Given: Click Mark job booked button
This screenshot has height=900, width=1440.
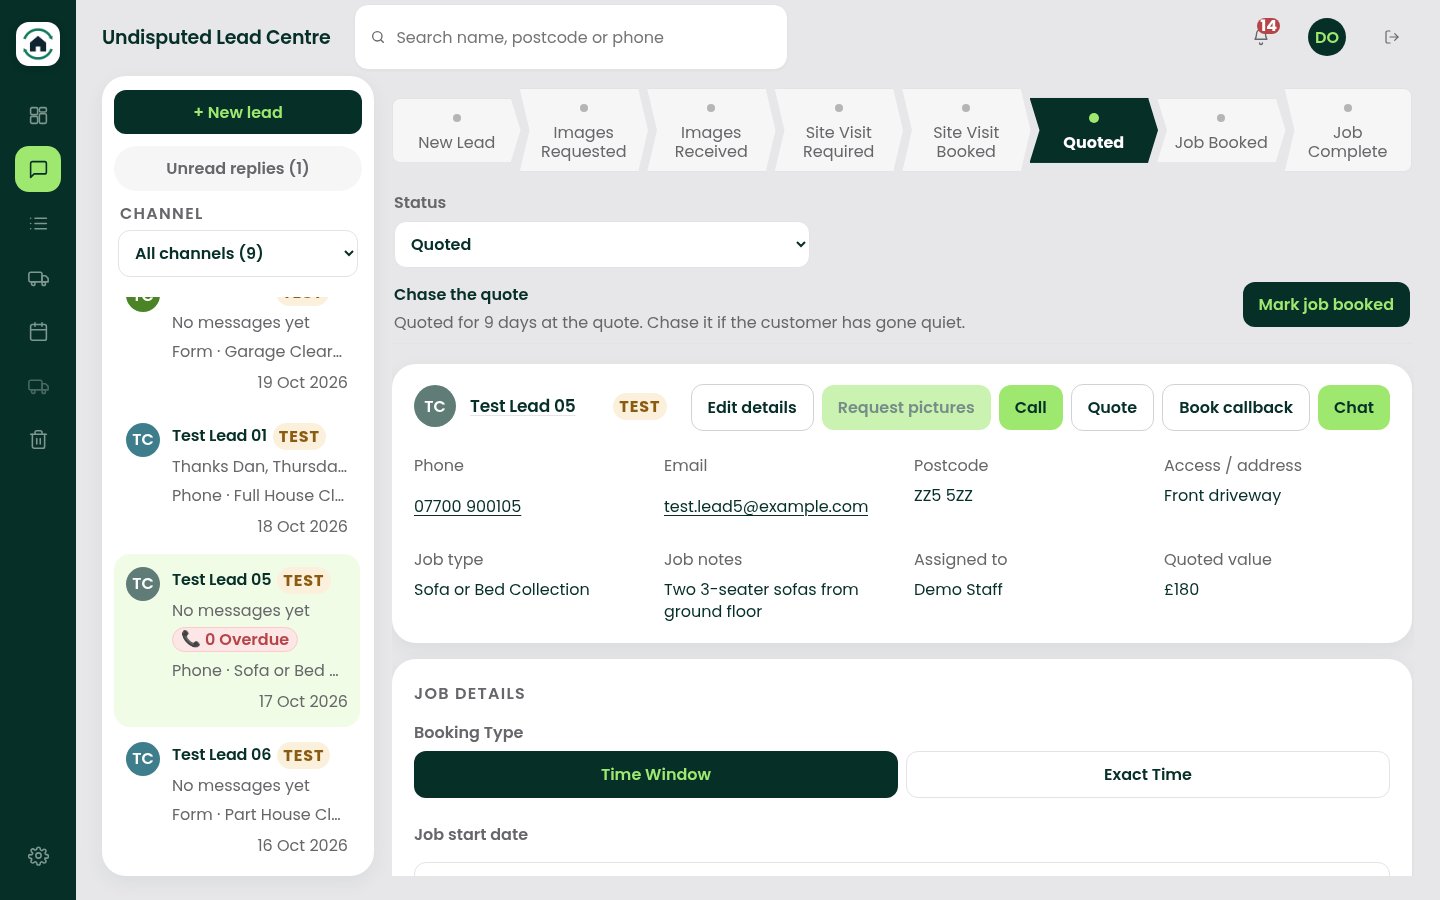Looking at the screenshot, I should [x=1326, y=304].
